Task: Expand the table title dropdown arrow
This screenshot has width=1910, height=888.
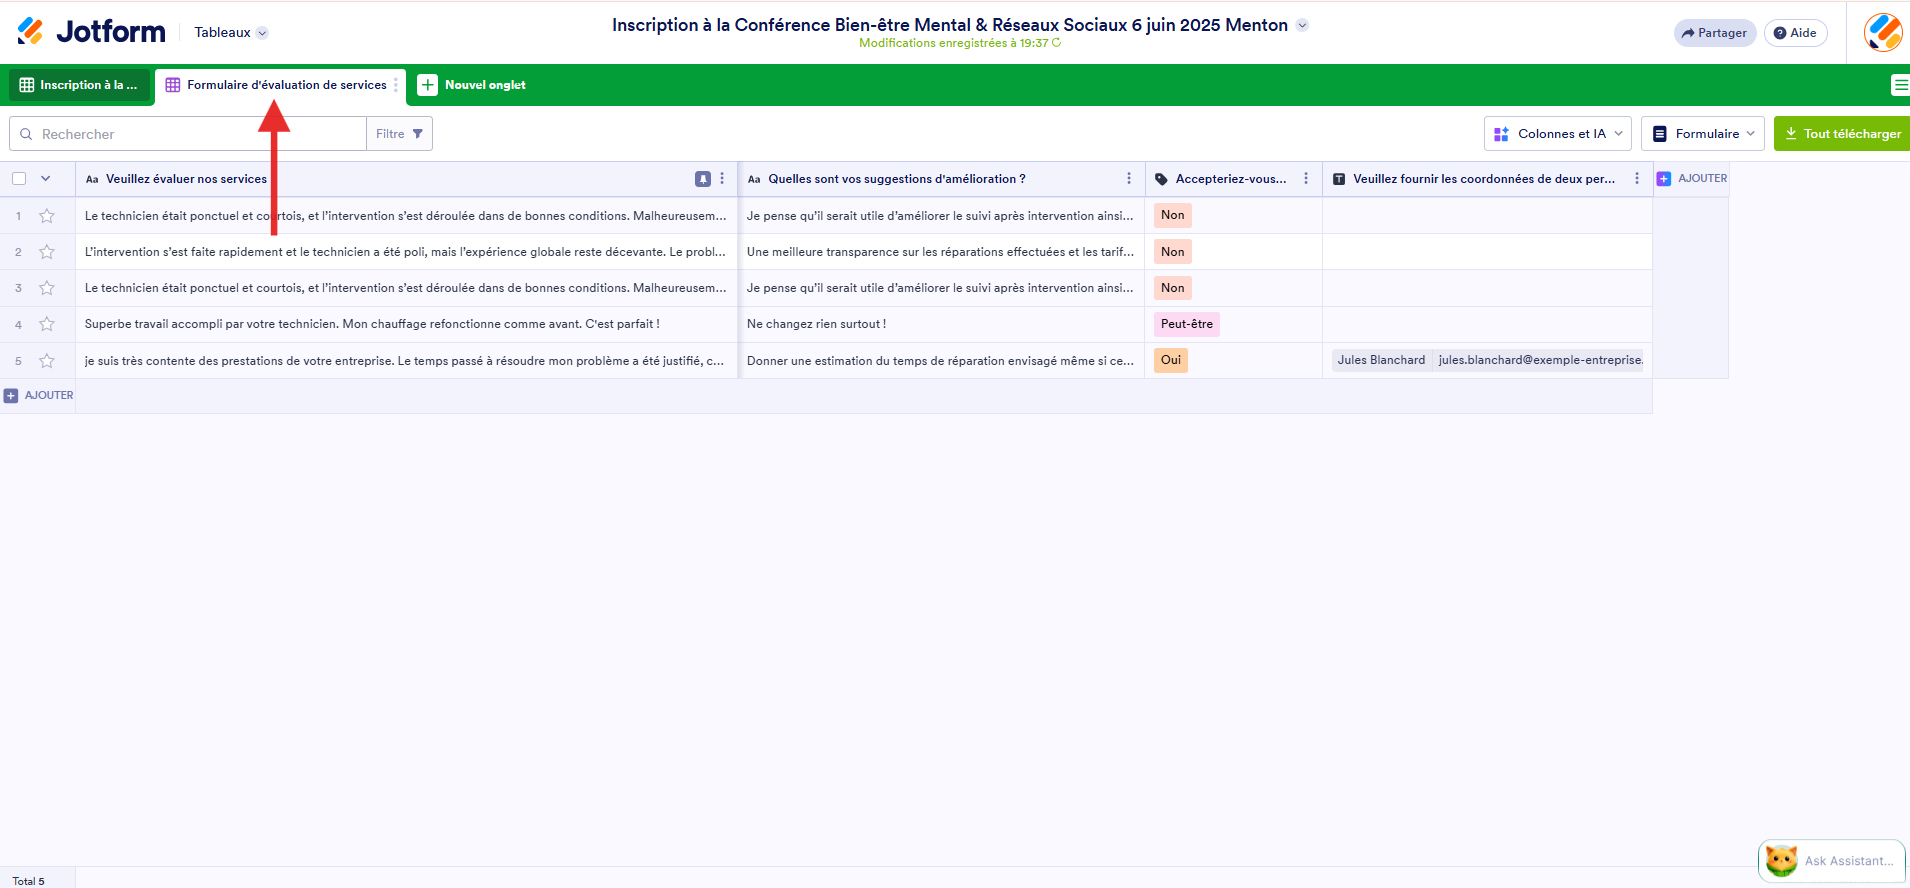Action: coord(1302,26)
